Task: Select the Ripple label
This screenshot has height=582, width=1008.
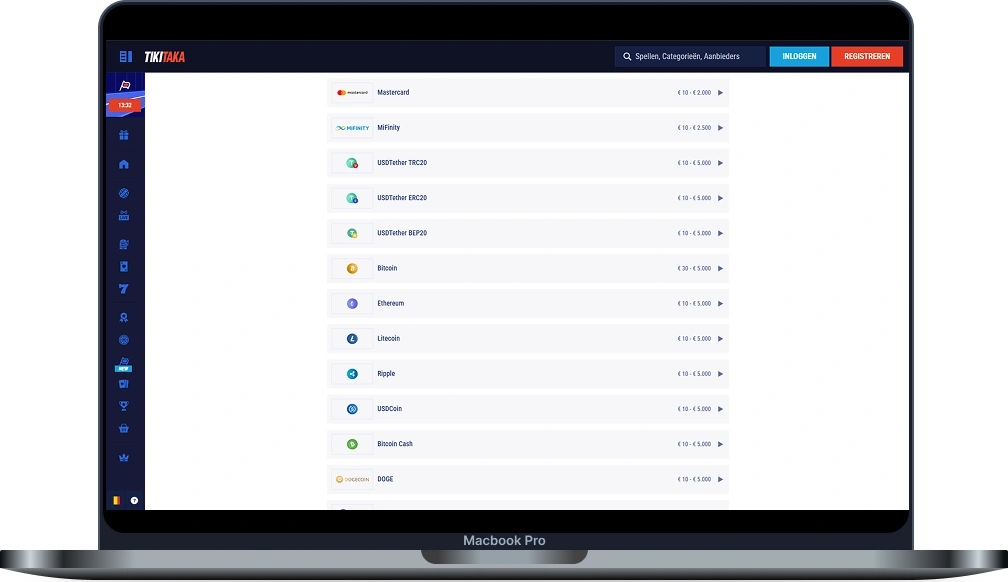Action: click(386, 374)
